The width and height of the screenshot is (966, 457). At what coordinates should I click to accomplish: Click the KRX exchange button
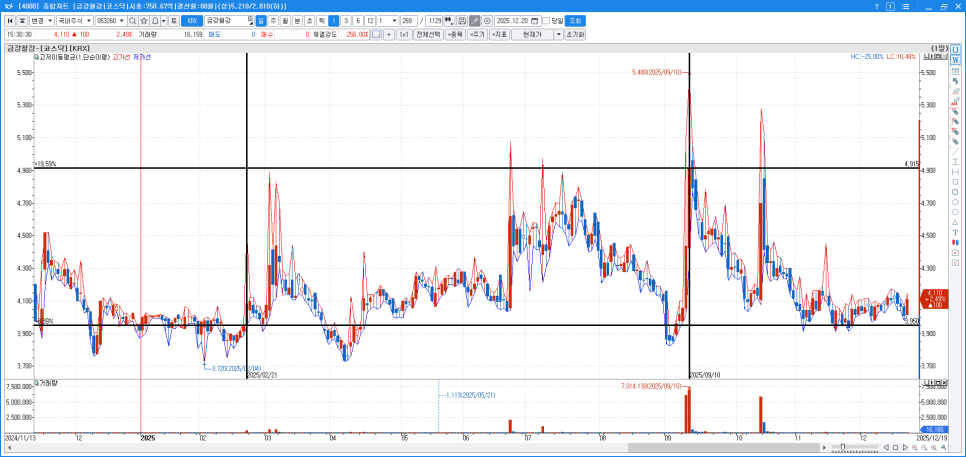coord(192,20)
